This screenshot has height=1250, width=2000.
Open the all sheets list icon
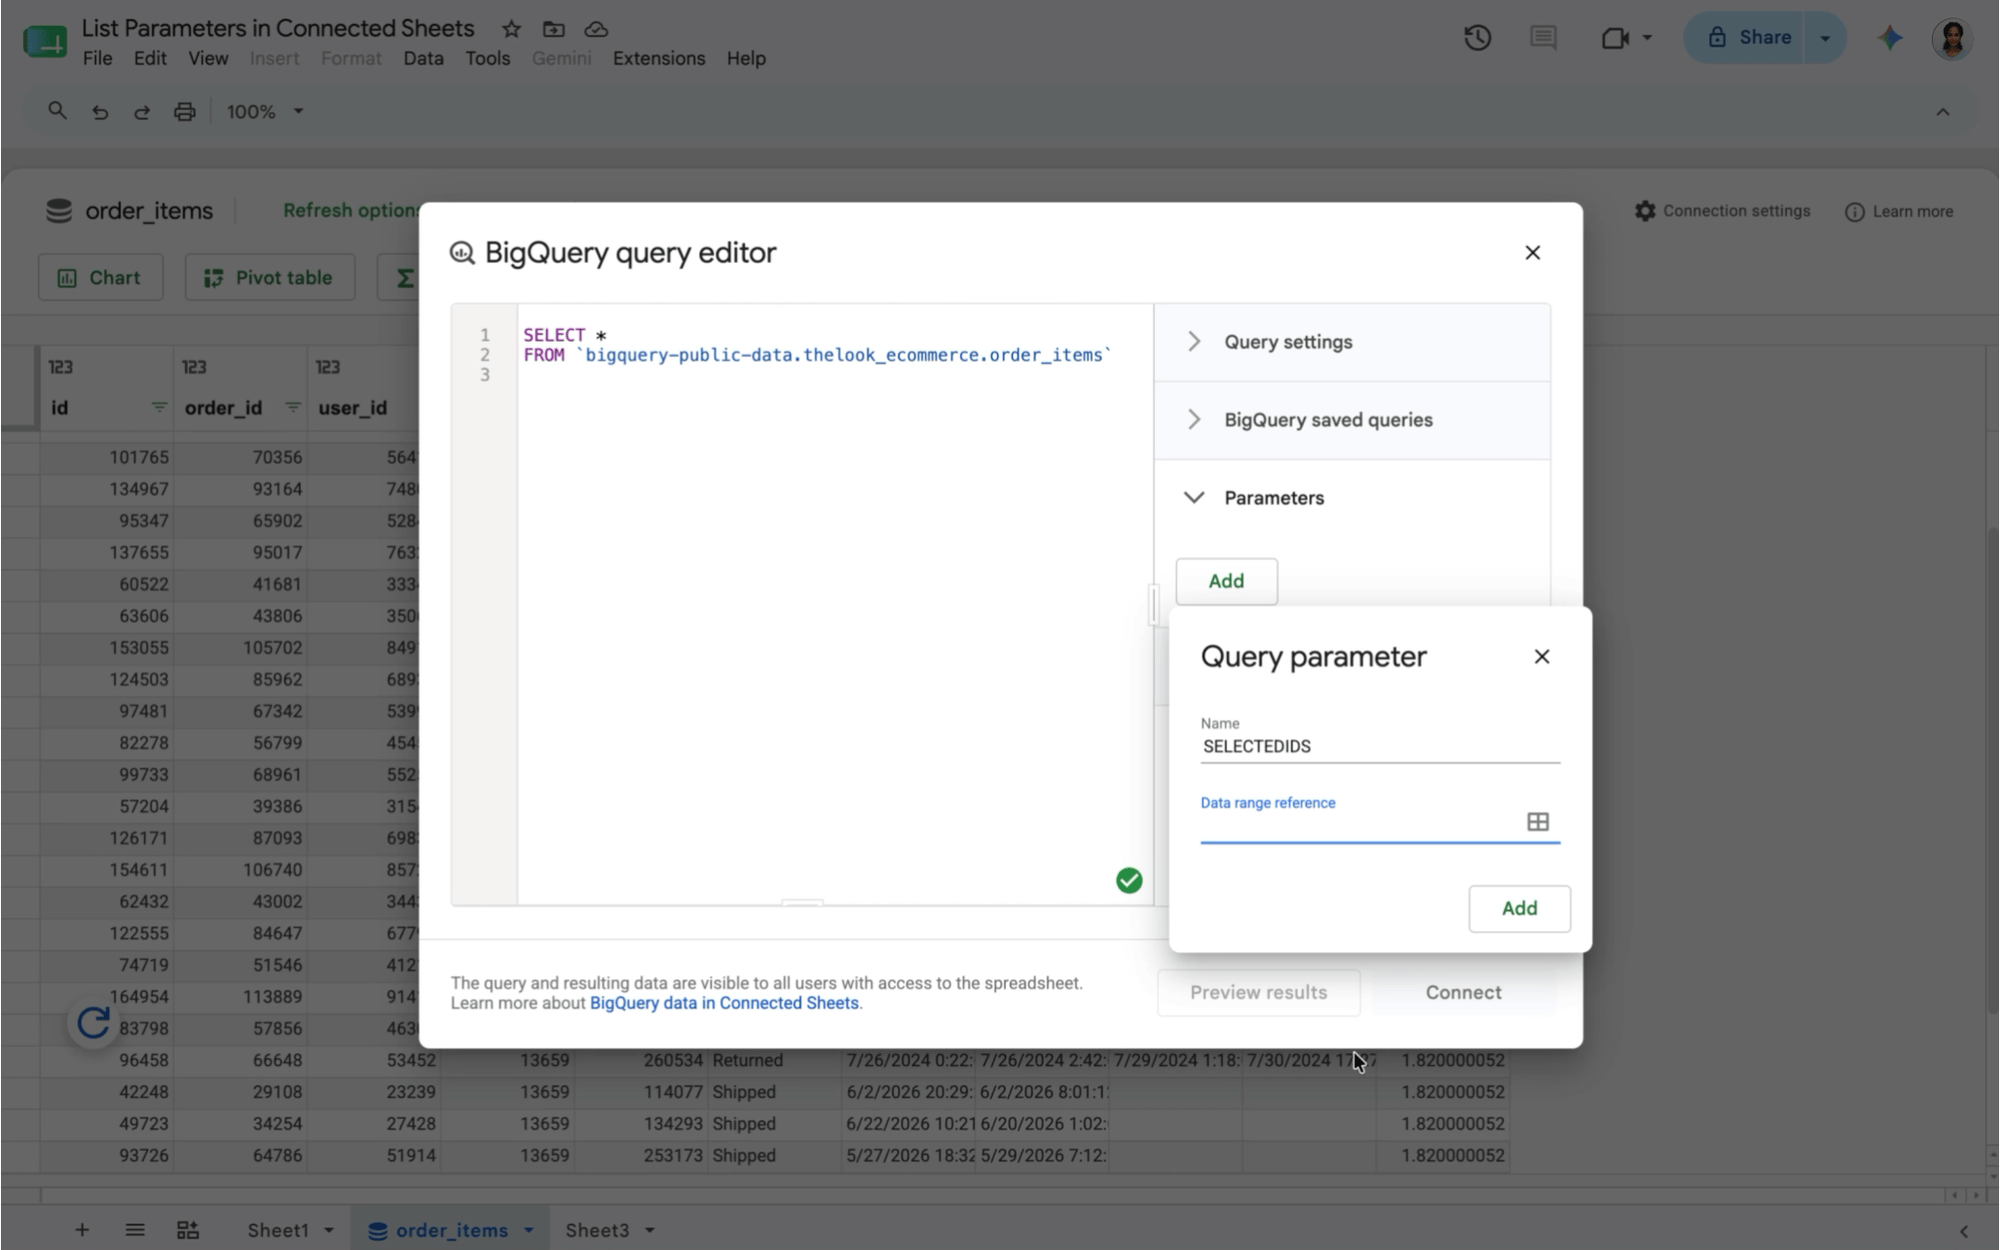click(135, 1230)
